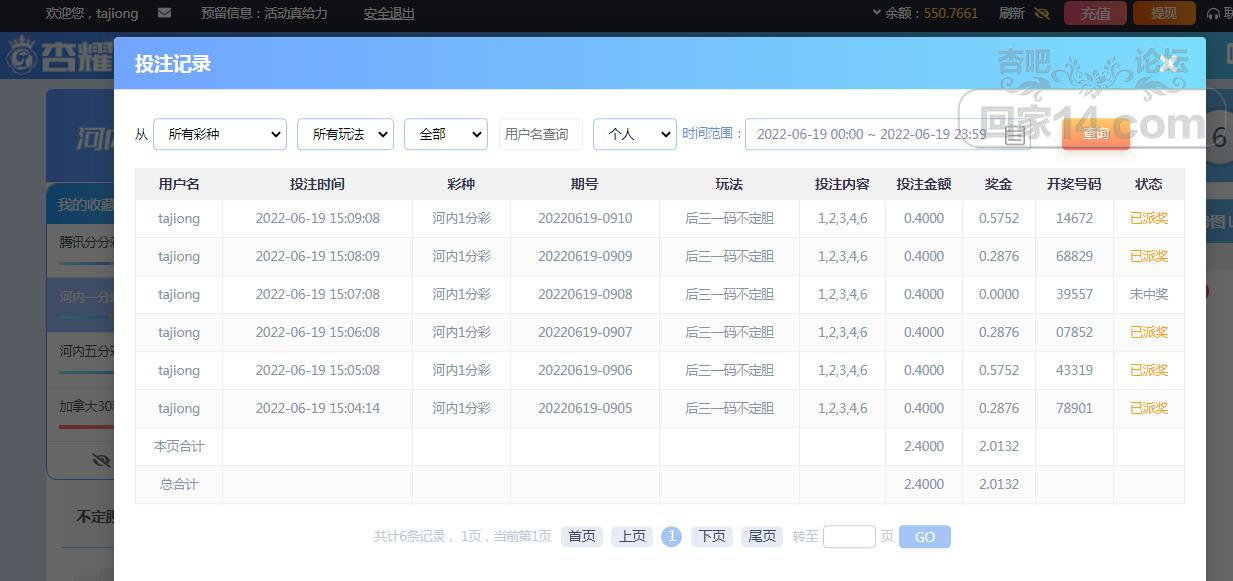Viewport: 1233px width, 581px height.
Task: Expand the 全部 status dropdown
Action: pyautogui.click(x=445, y=134)
